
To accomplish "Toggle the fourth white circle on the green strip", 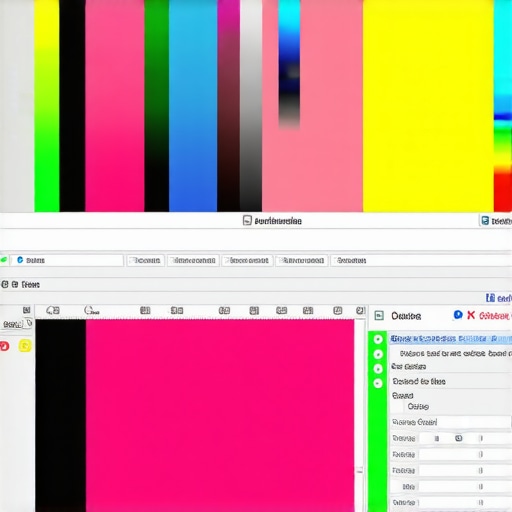I will point(378,383).
